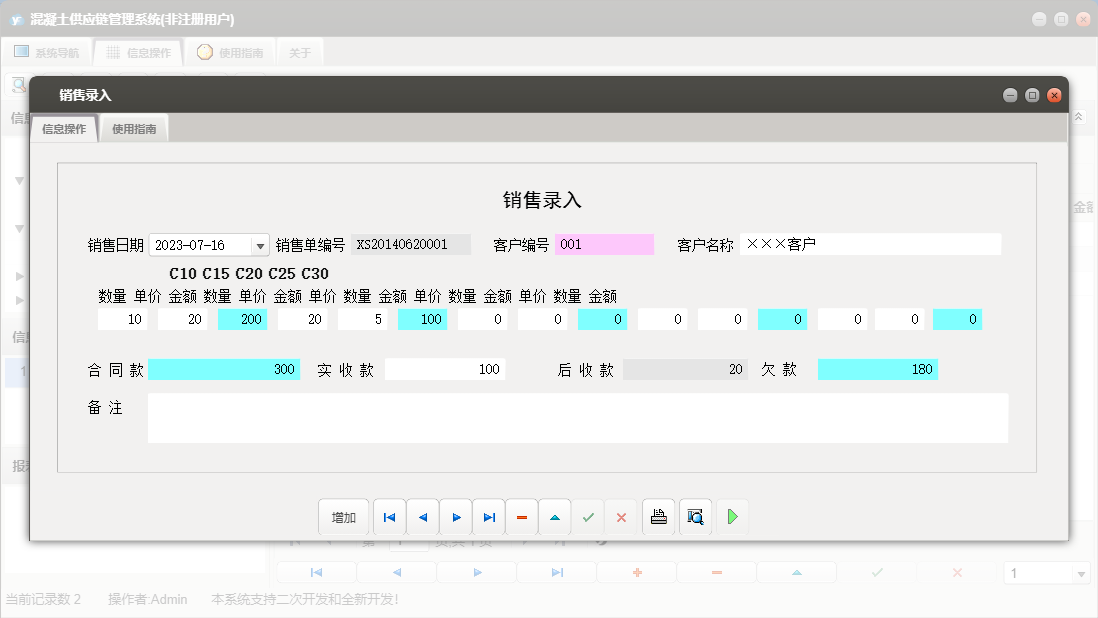The width and height of the screenshot is (1098, 618).
Task: Go to the previous record arrow icon
Action: click(x=423, y=517)
